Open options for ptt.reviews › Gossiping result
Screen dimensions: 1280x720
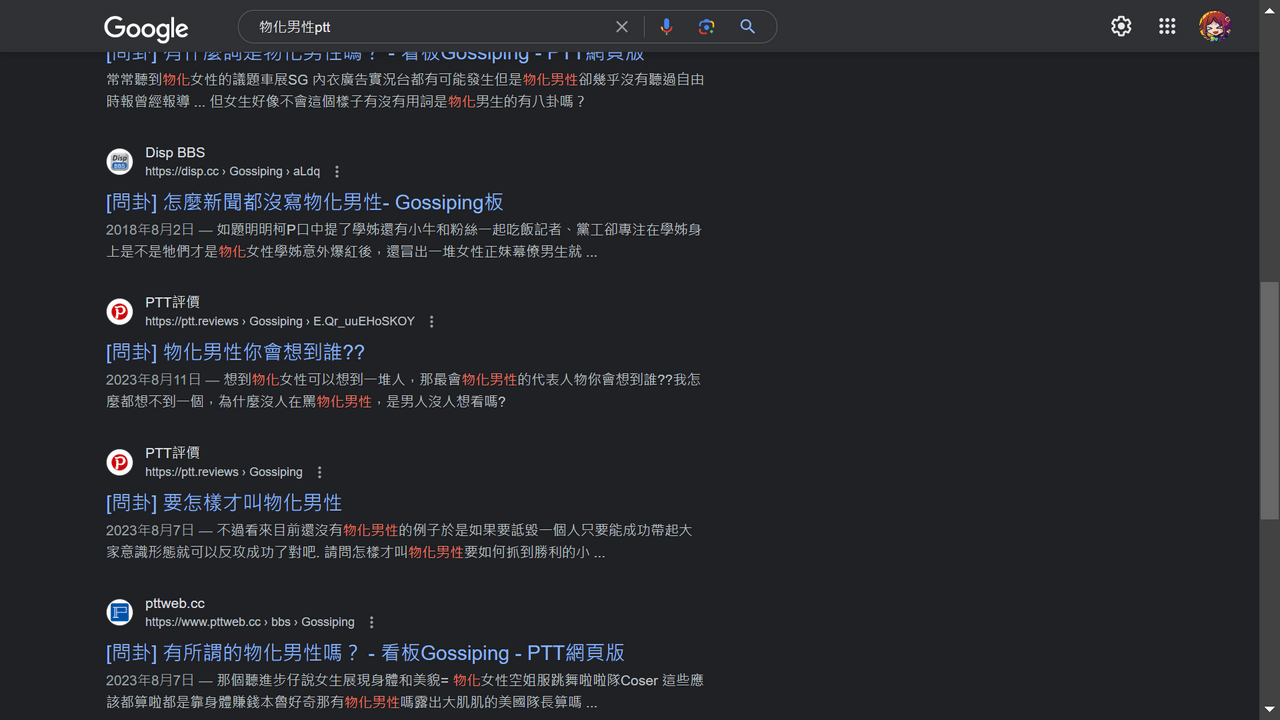(x=320, y=472)
